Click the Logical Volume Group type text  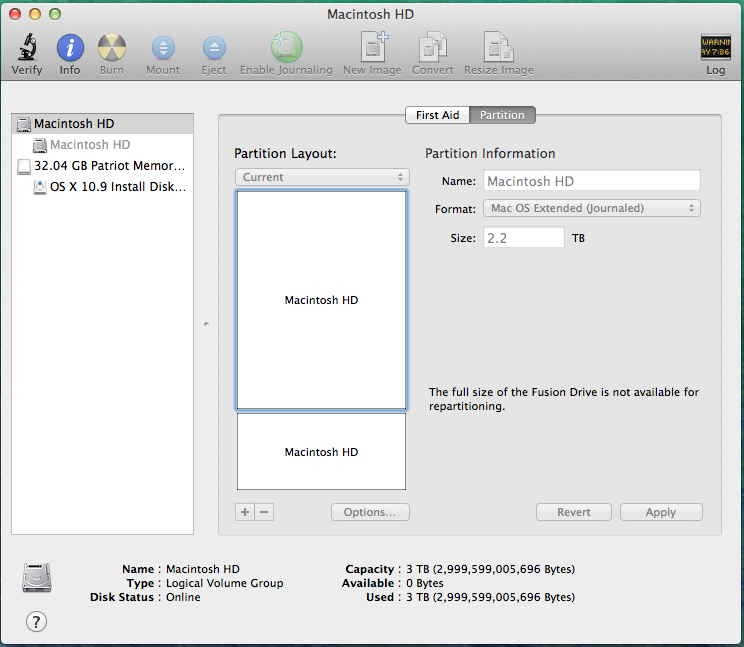click(x=224, y=583)
